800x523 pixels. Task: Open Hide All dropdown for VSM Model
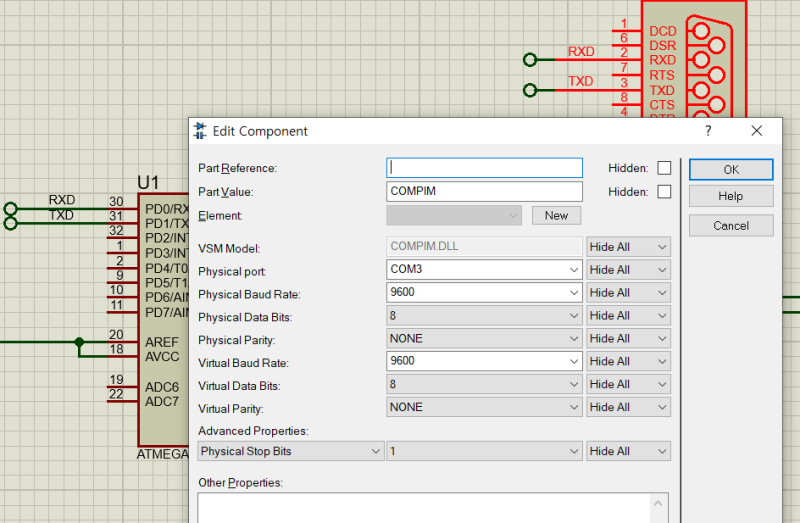click(628, 247)
